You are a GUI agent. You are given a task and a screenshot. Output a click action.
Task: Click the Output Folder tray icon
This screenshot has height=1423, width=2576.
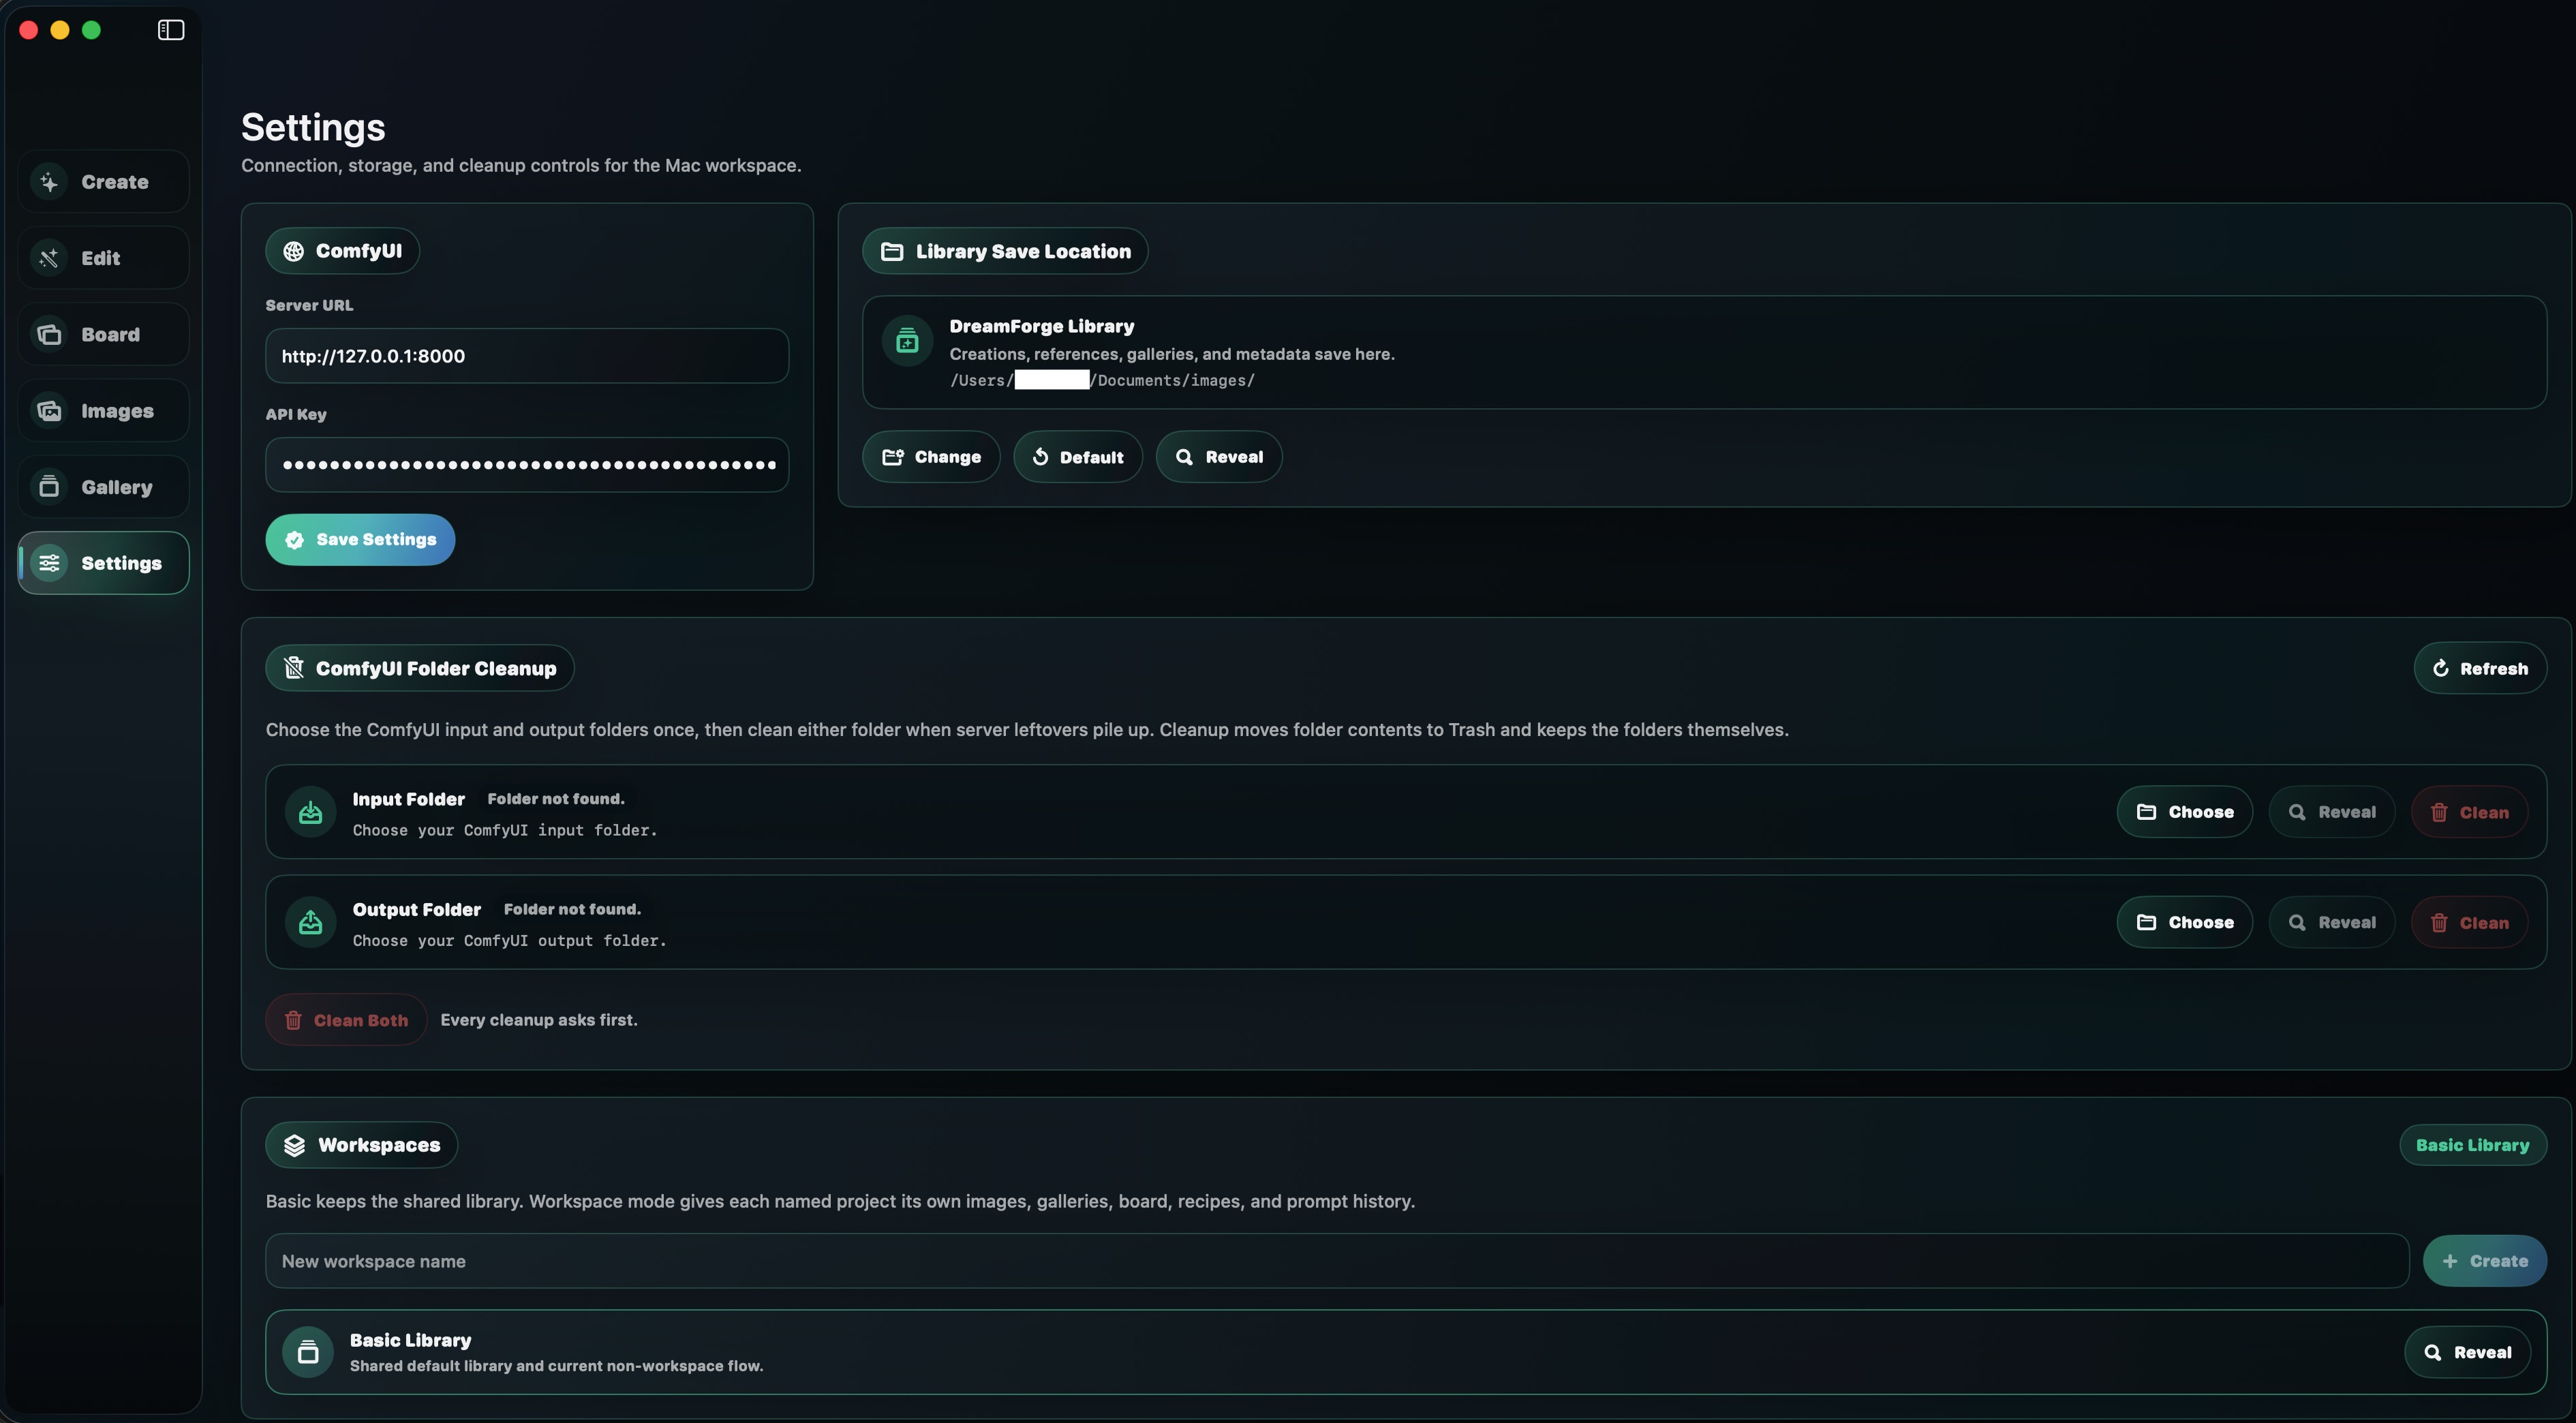point(311,922)
